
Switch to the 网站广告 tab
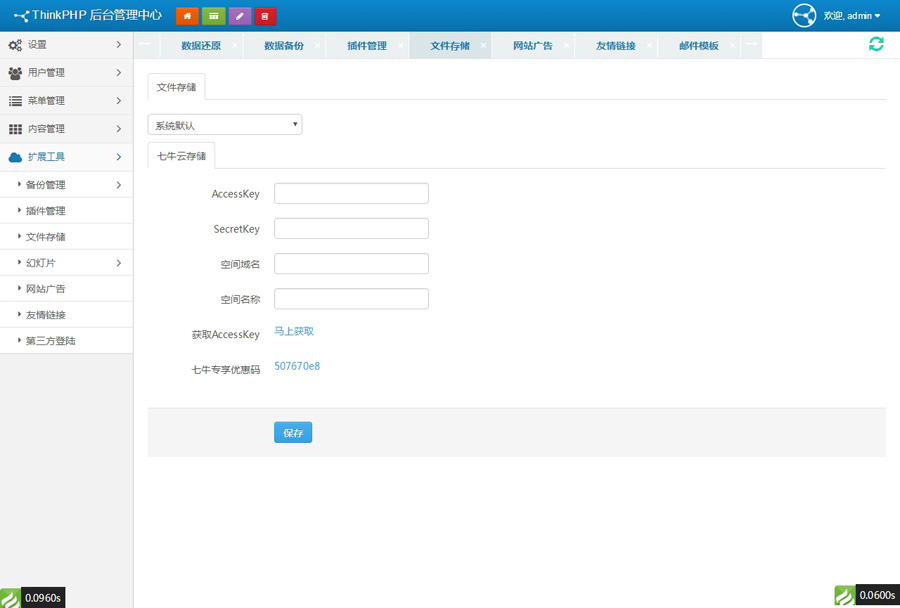tap(532, 46)
